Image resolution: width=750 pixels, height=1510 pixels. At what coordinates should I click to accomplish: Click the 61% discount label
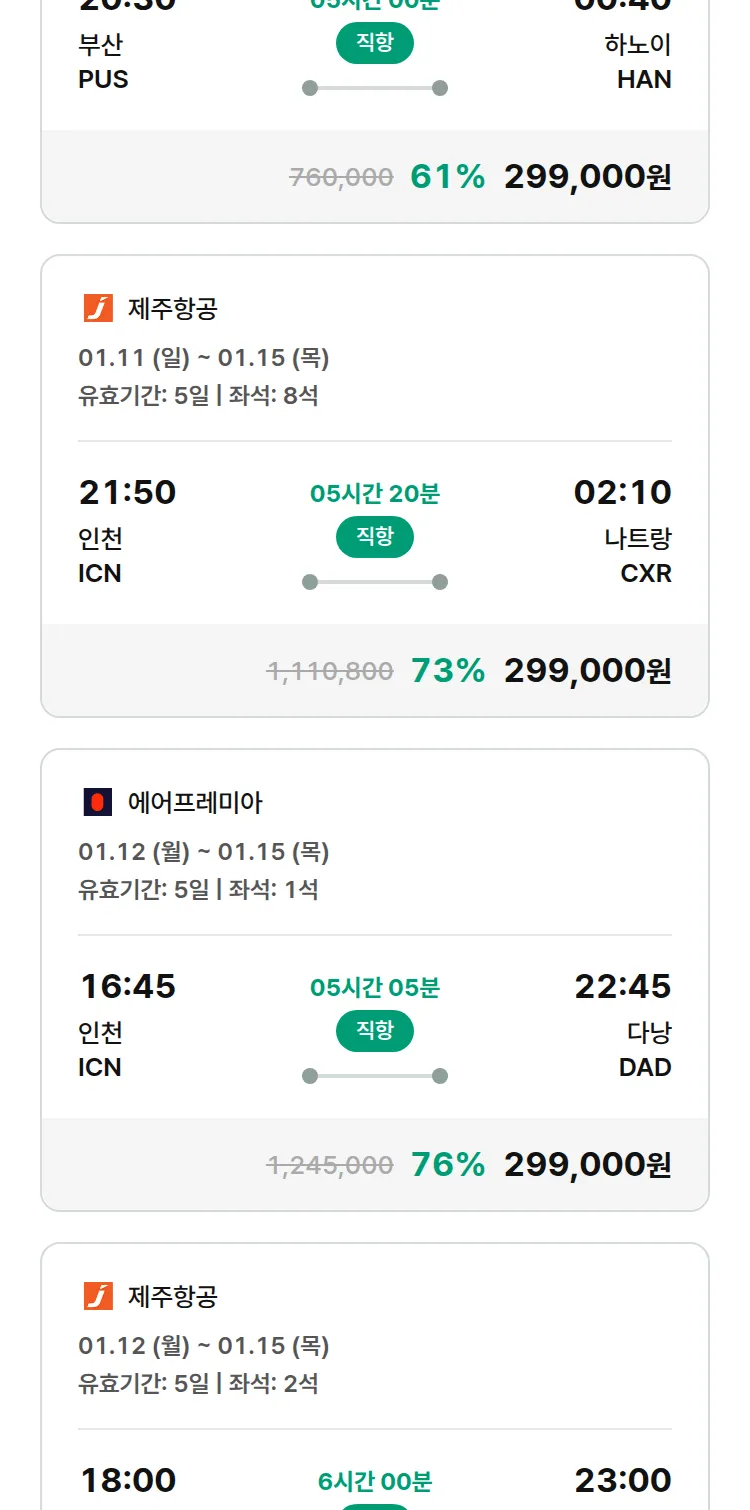pyautogui.click(x=447, y=177)
